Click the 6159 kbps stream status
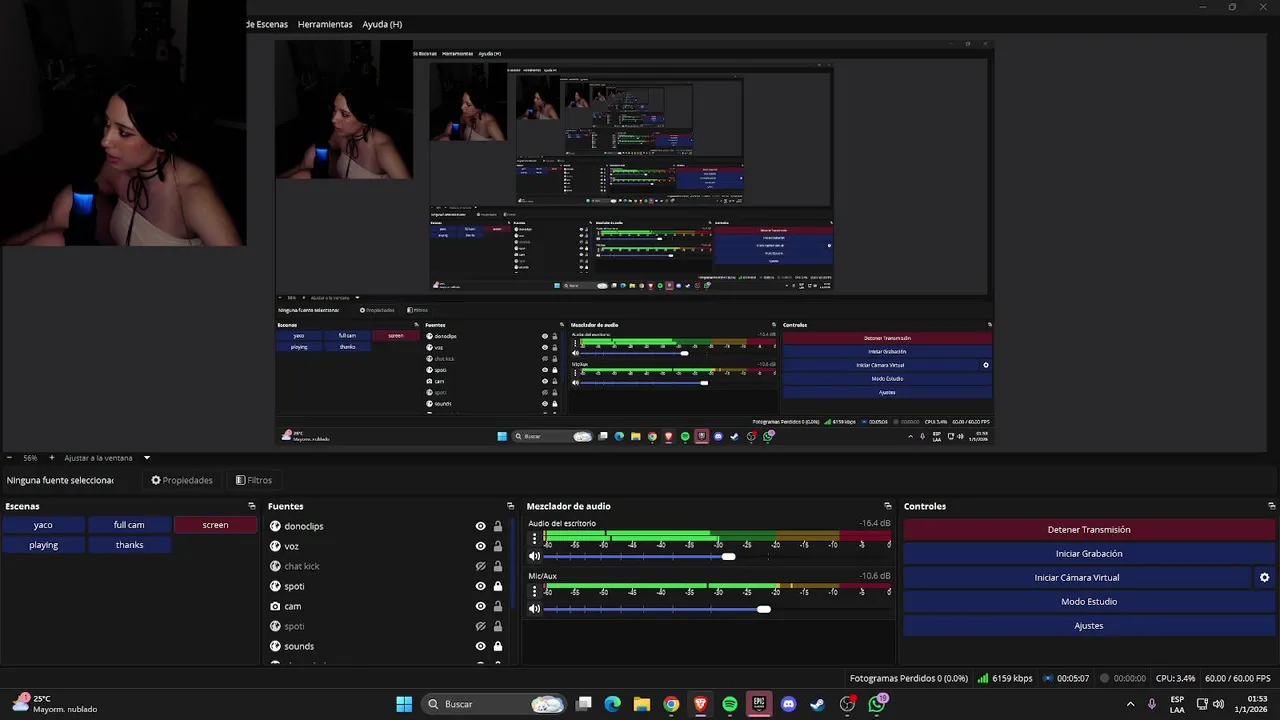 pos(1005,678)
